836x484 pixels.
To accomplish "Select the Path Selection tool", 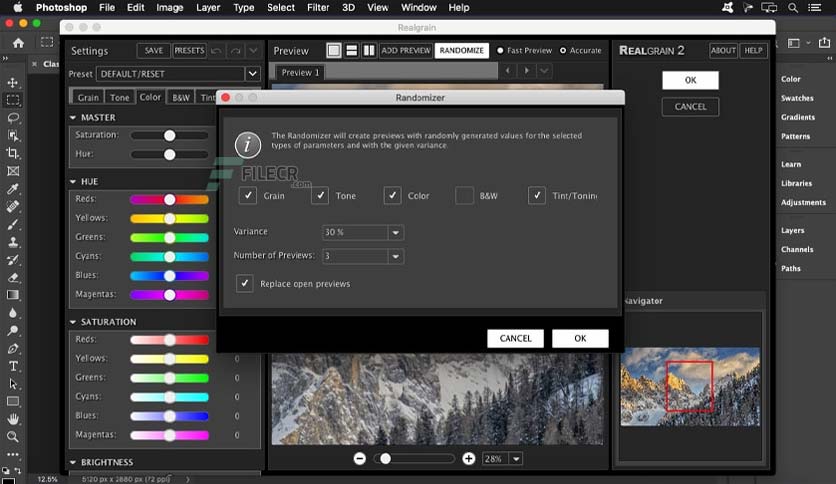I will pos(13,384).
